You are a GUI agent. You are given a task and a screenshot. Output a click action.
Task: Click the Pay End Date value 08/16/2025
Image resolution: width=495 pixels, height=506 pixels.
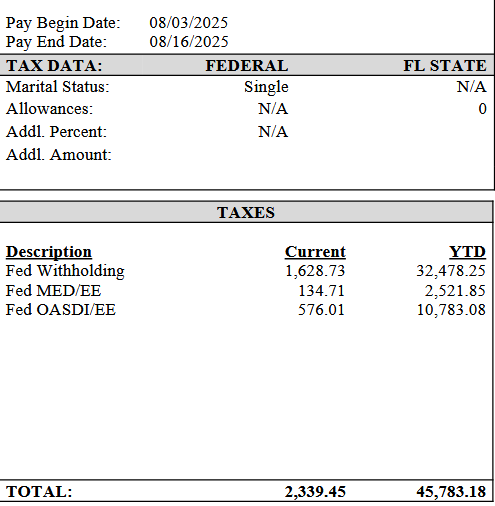point(189,42)
